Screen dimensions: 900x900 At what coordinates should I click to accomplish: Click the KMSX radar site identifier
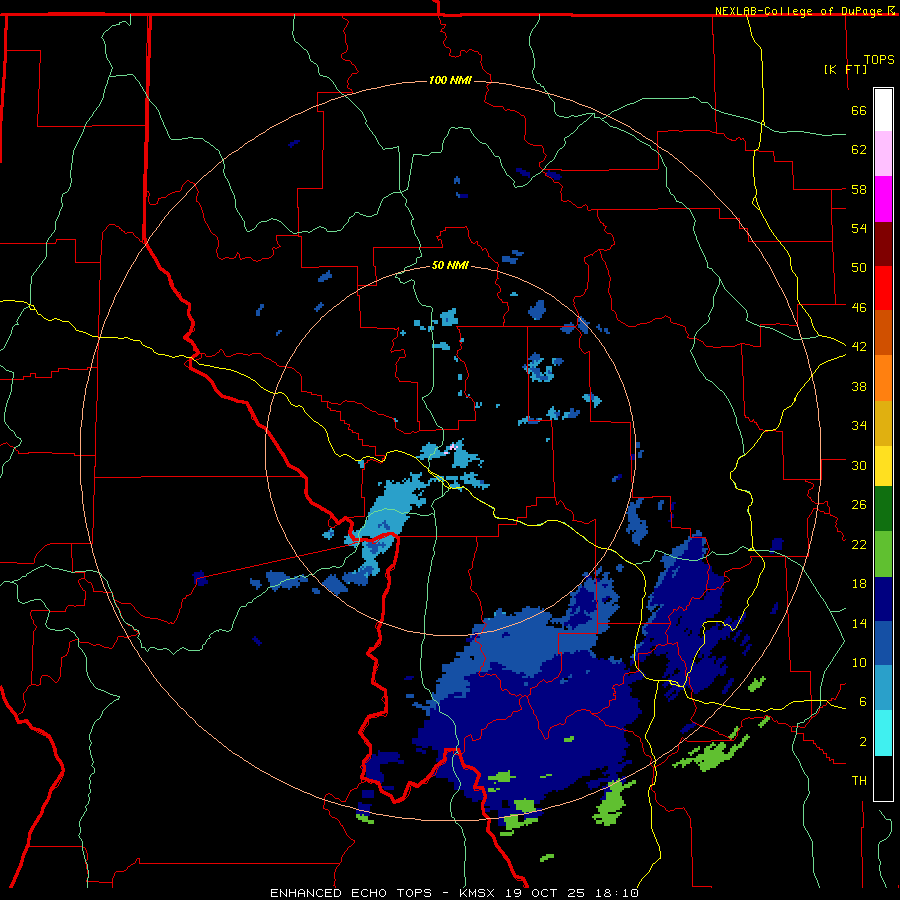(479, 893)
